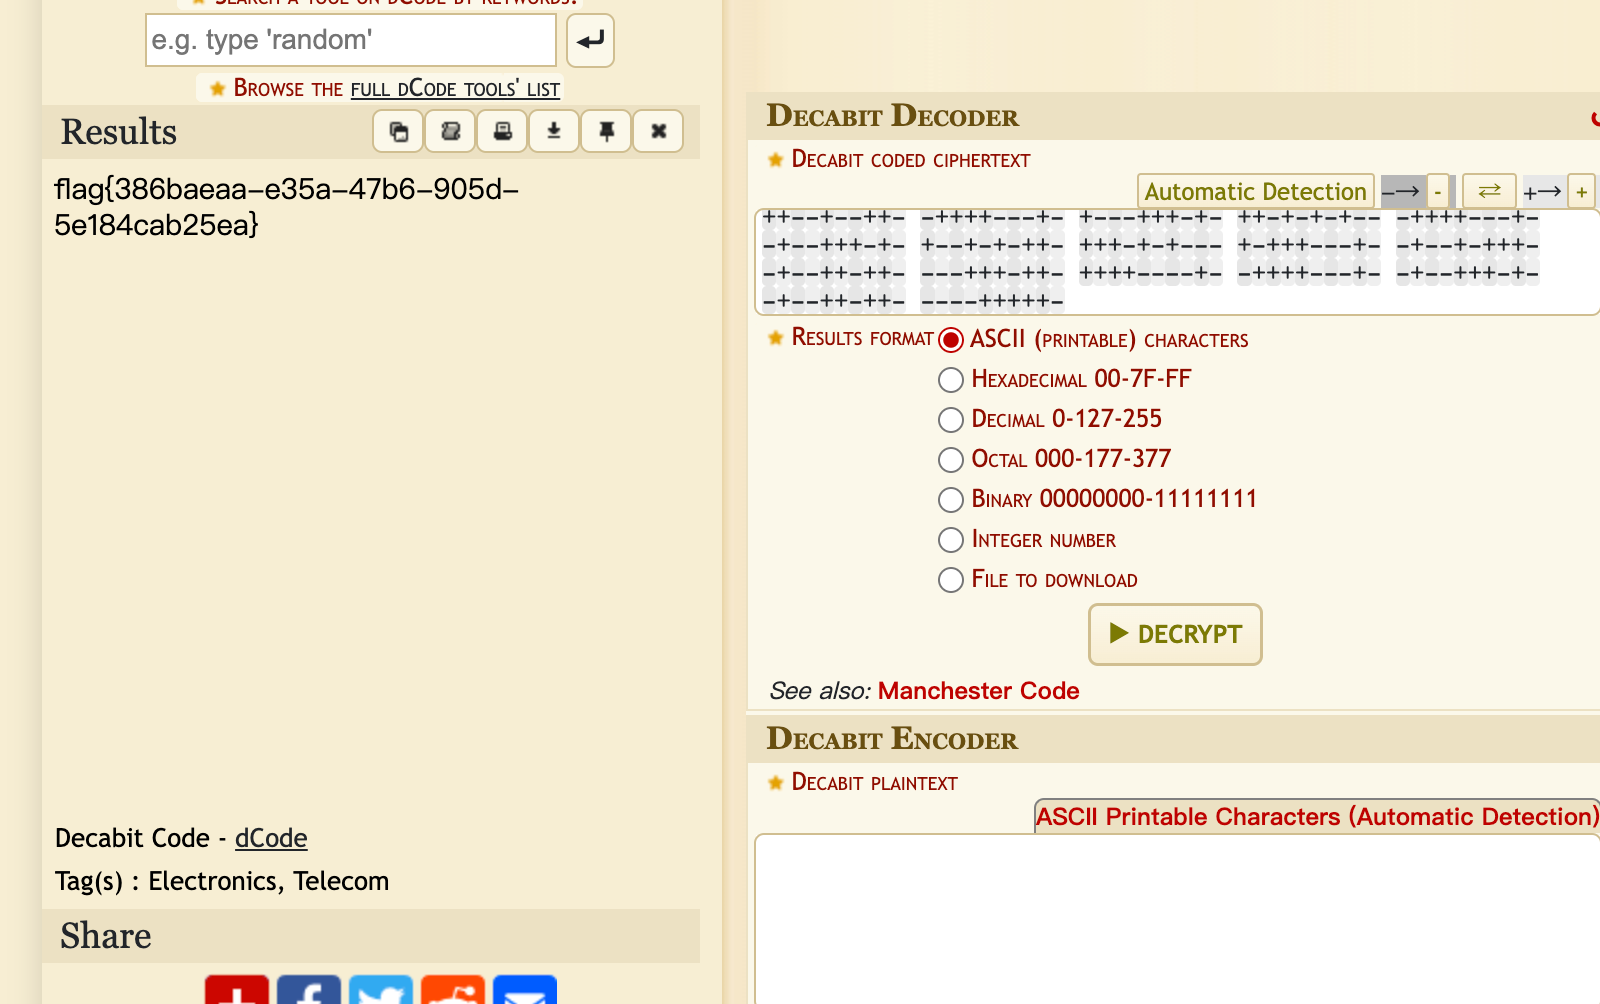Open the dCode link under results

pos(271,838)
